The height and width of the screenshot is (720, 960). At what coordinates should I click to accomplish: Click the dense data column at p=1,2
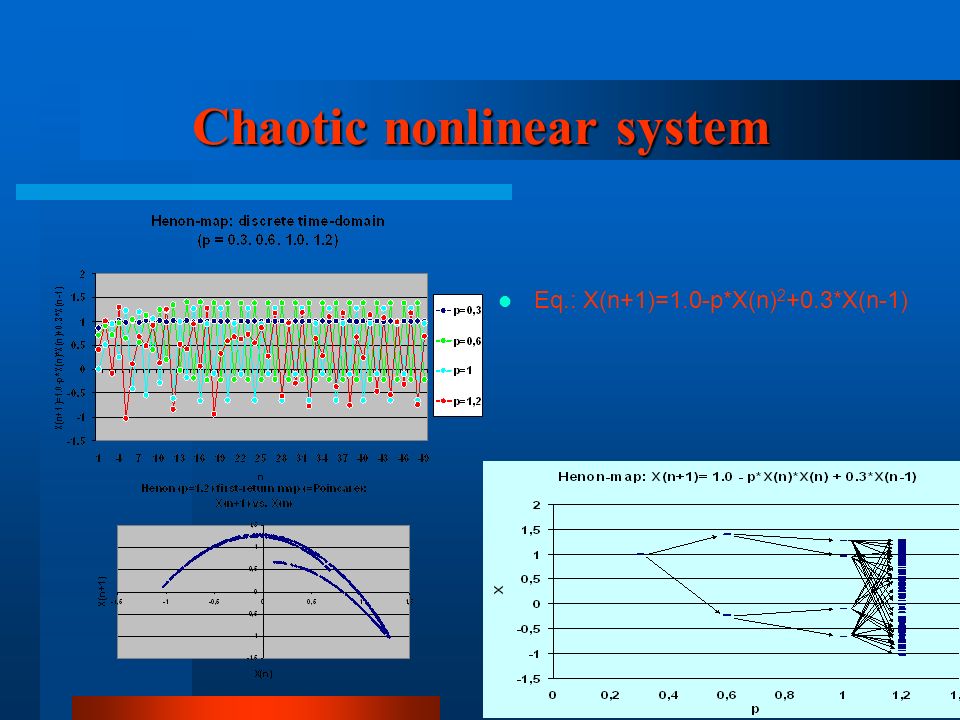[902, 597]
